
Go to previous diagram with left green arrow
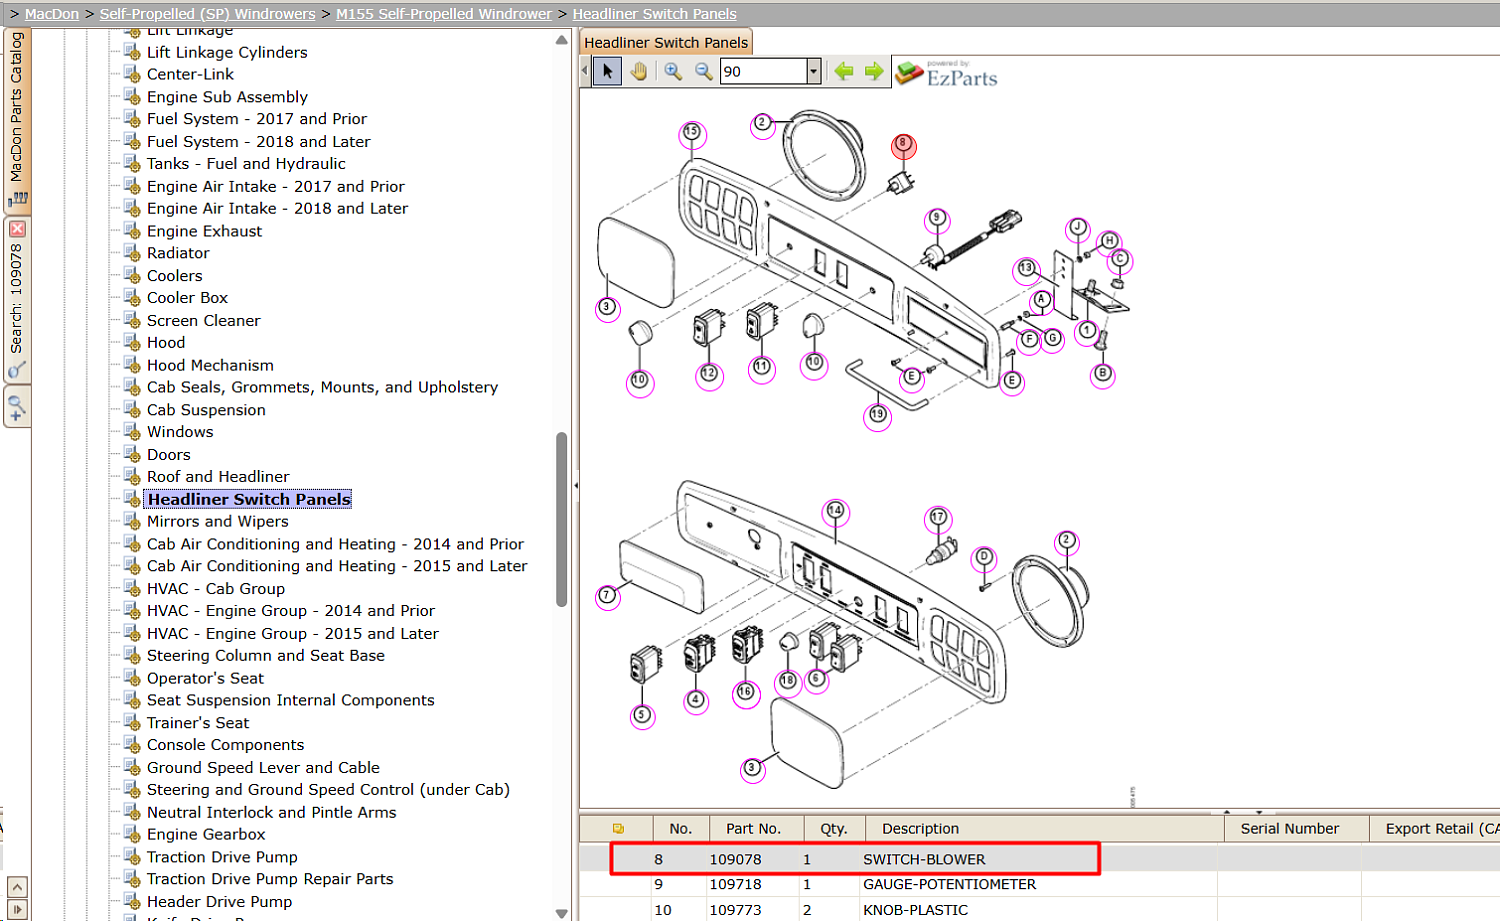click(844, 71)
